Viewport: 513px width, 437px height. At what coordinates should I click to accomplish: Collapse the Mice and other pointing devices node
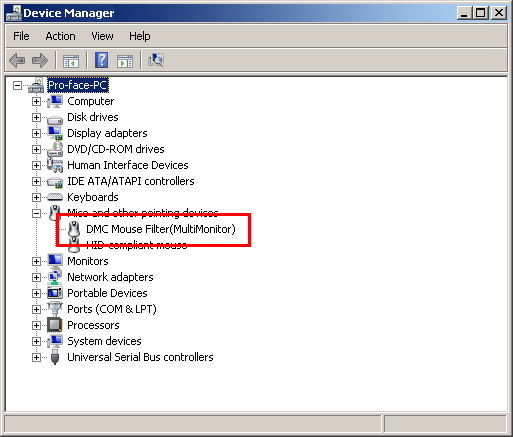pos(36,213)
